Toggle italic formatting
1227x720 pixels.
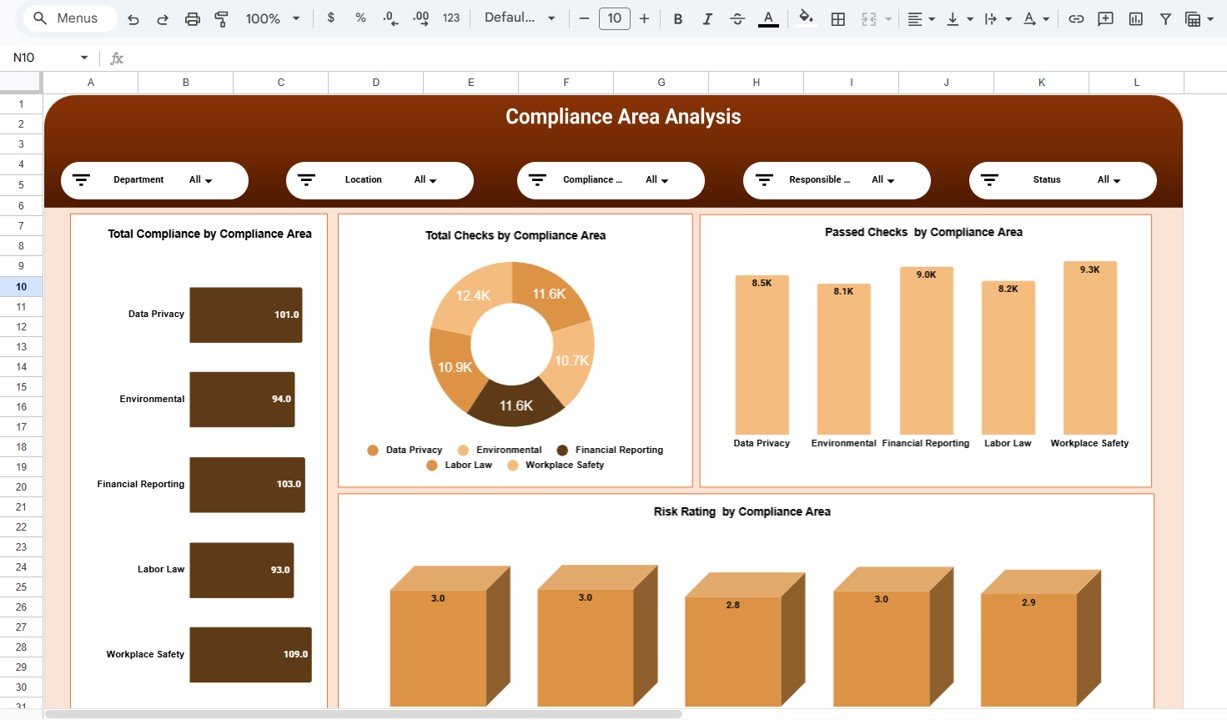click(707, 18)
